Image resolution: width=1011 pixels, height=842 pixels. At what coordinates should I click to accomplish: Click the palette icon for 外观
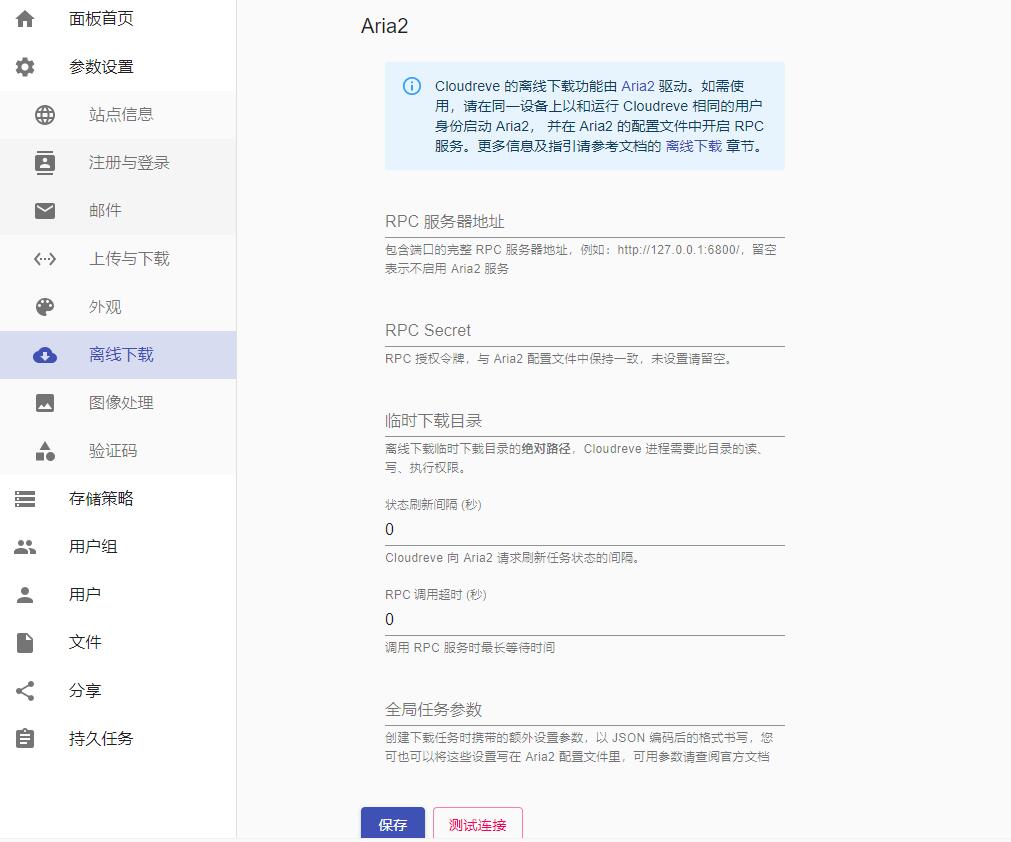tap(45, 307)
